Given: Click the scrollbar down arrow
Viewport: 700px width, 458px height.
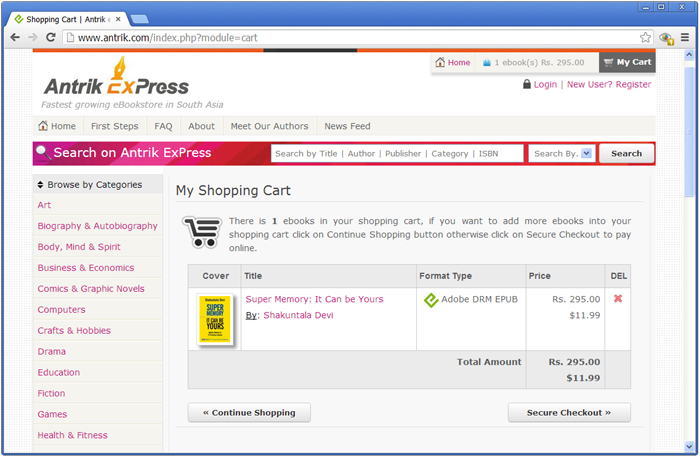Looking at the screenshot, I should [x=689, y=446].
